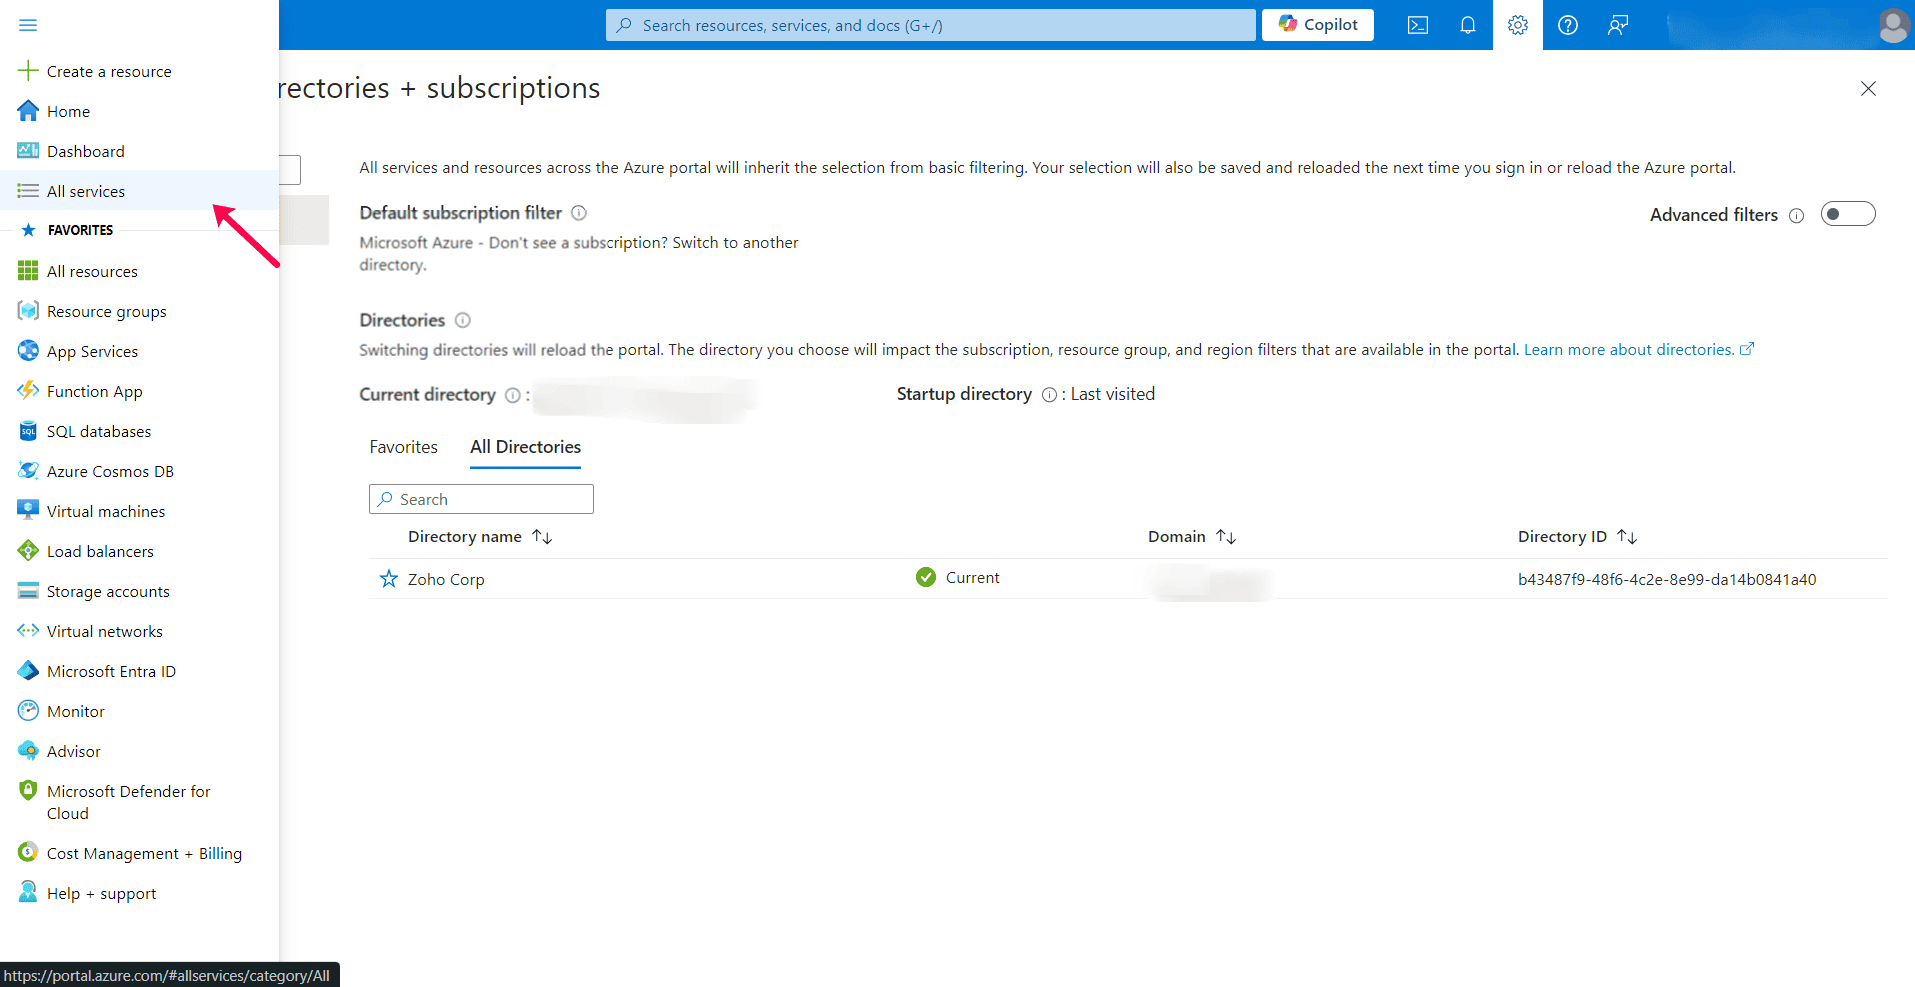1915x987 pixels.
Task: Click the directory ID b43487f9 value
Action: (1667, 580)
